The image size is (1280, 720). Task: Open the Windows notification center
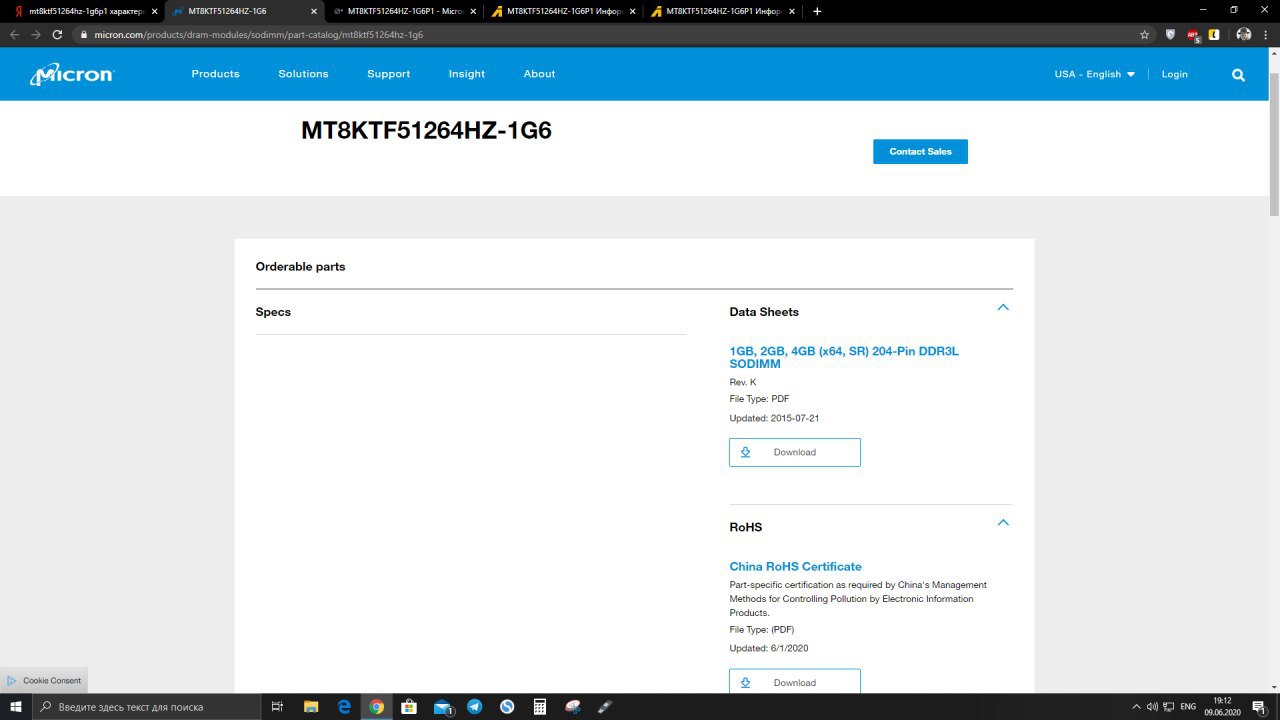[x=1258, y=706]
